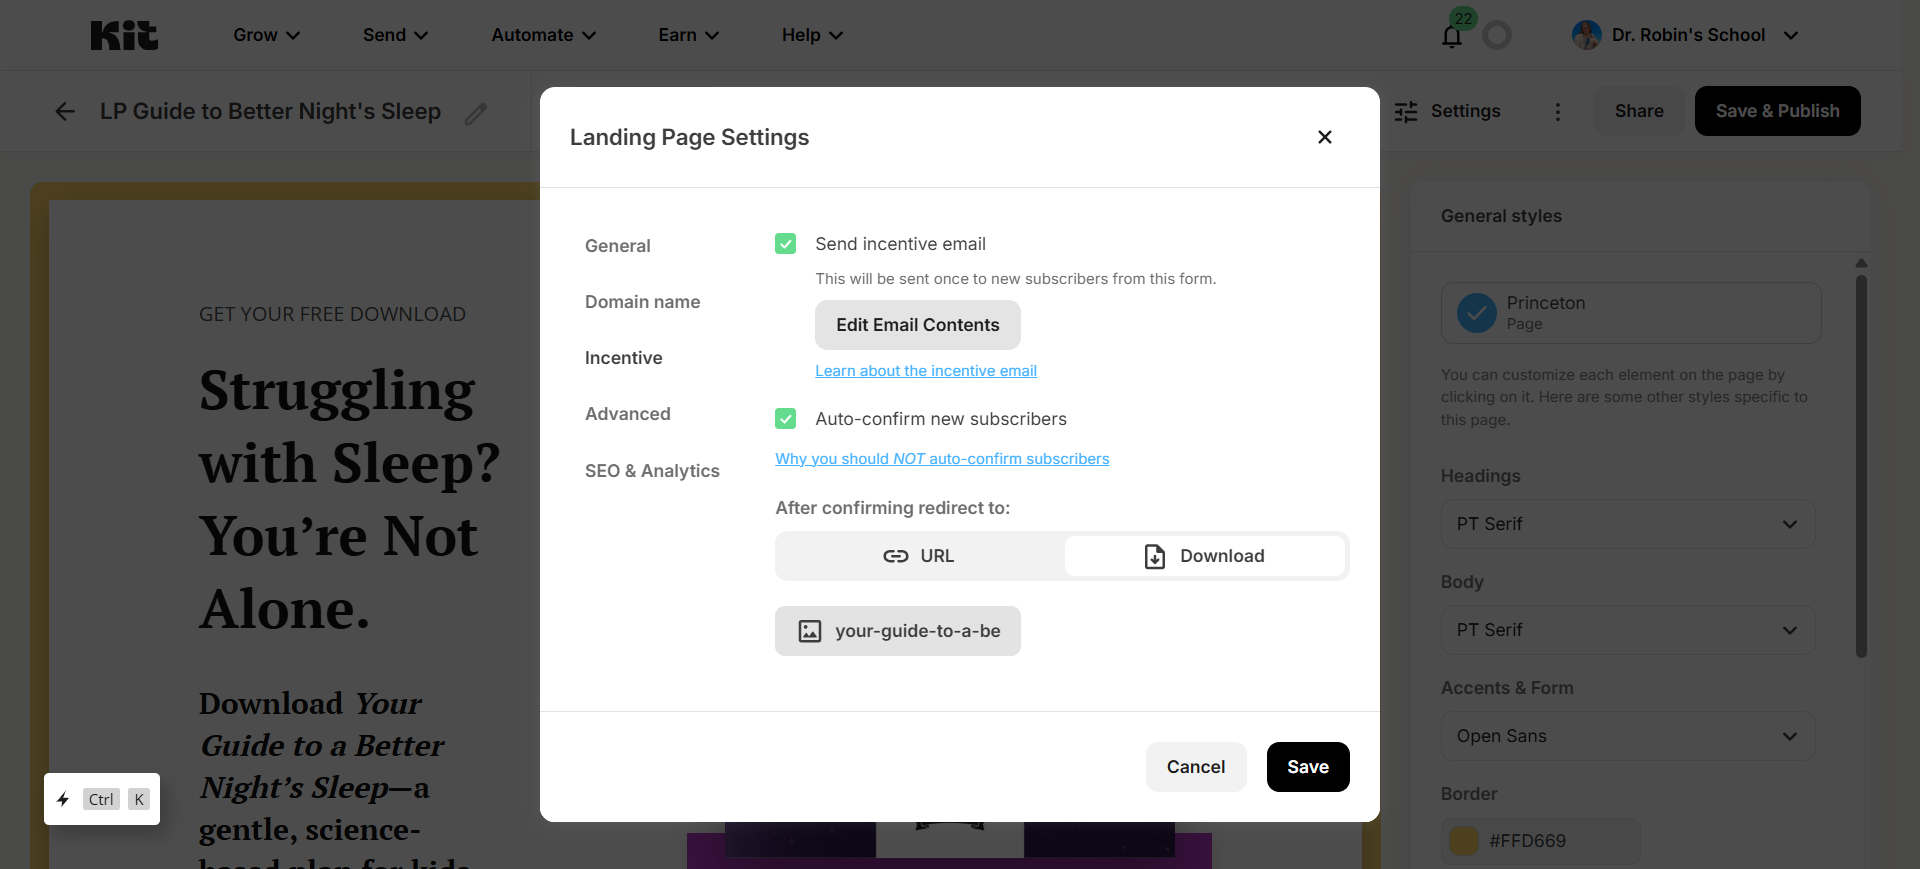
Task: Switch redirect option to URL
Action: pyautogui.click(x=919, y=556)
